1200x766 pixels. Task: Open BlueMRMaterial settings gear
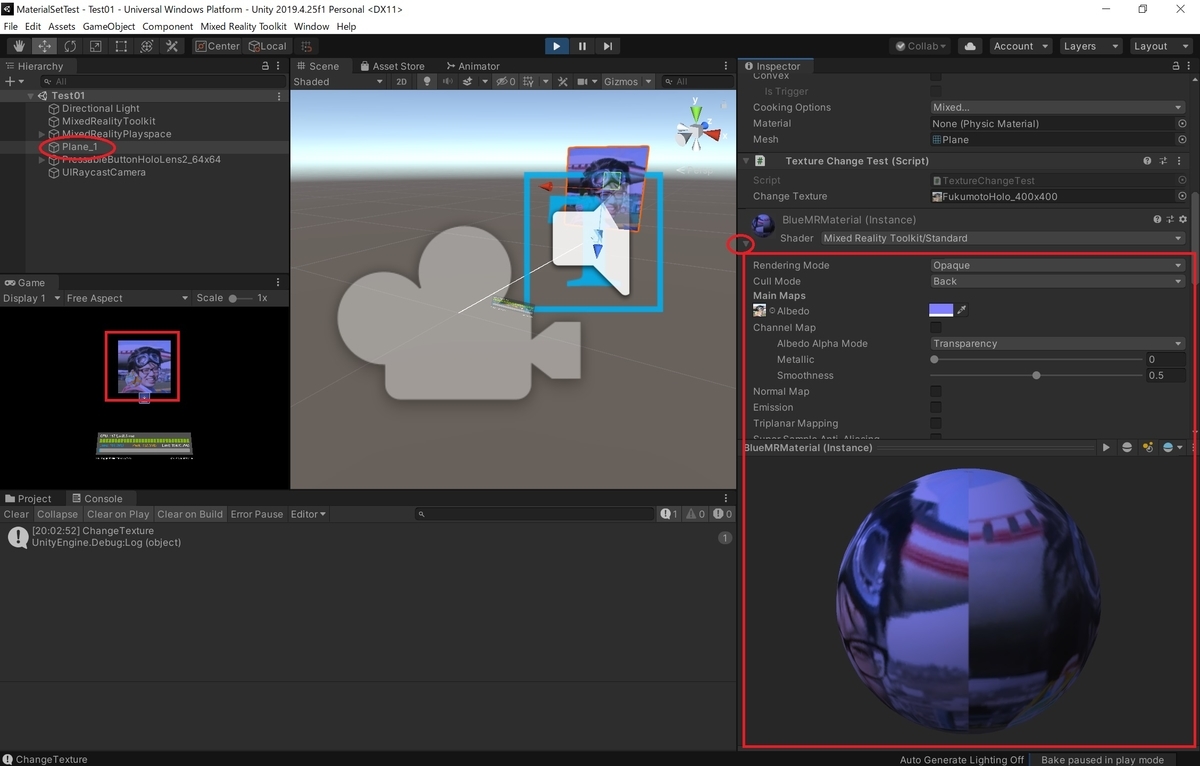tap(1183, 219)
